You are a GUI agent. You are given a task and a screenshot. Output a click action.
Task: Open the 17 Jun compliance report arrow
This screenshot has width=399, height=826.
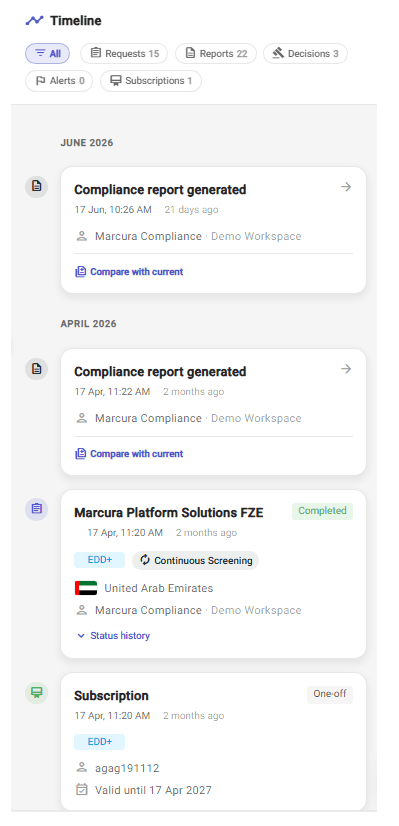[x=346, y=186]
